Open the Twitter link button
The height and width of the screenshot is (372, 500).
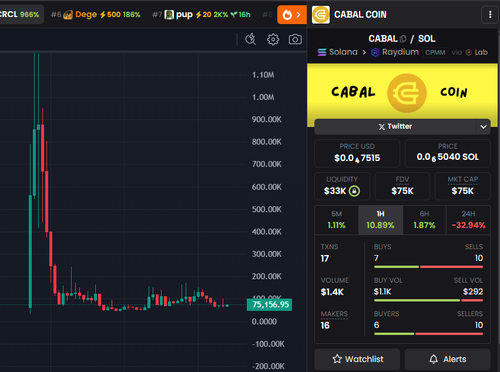tap(396, 127)
